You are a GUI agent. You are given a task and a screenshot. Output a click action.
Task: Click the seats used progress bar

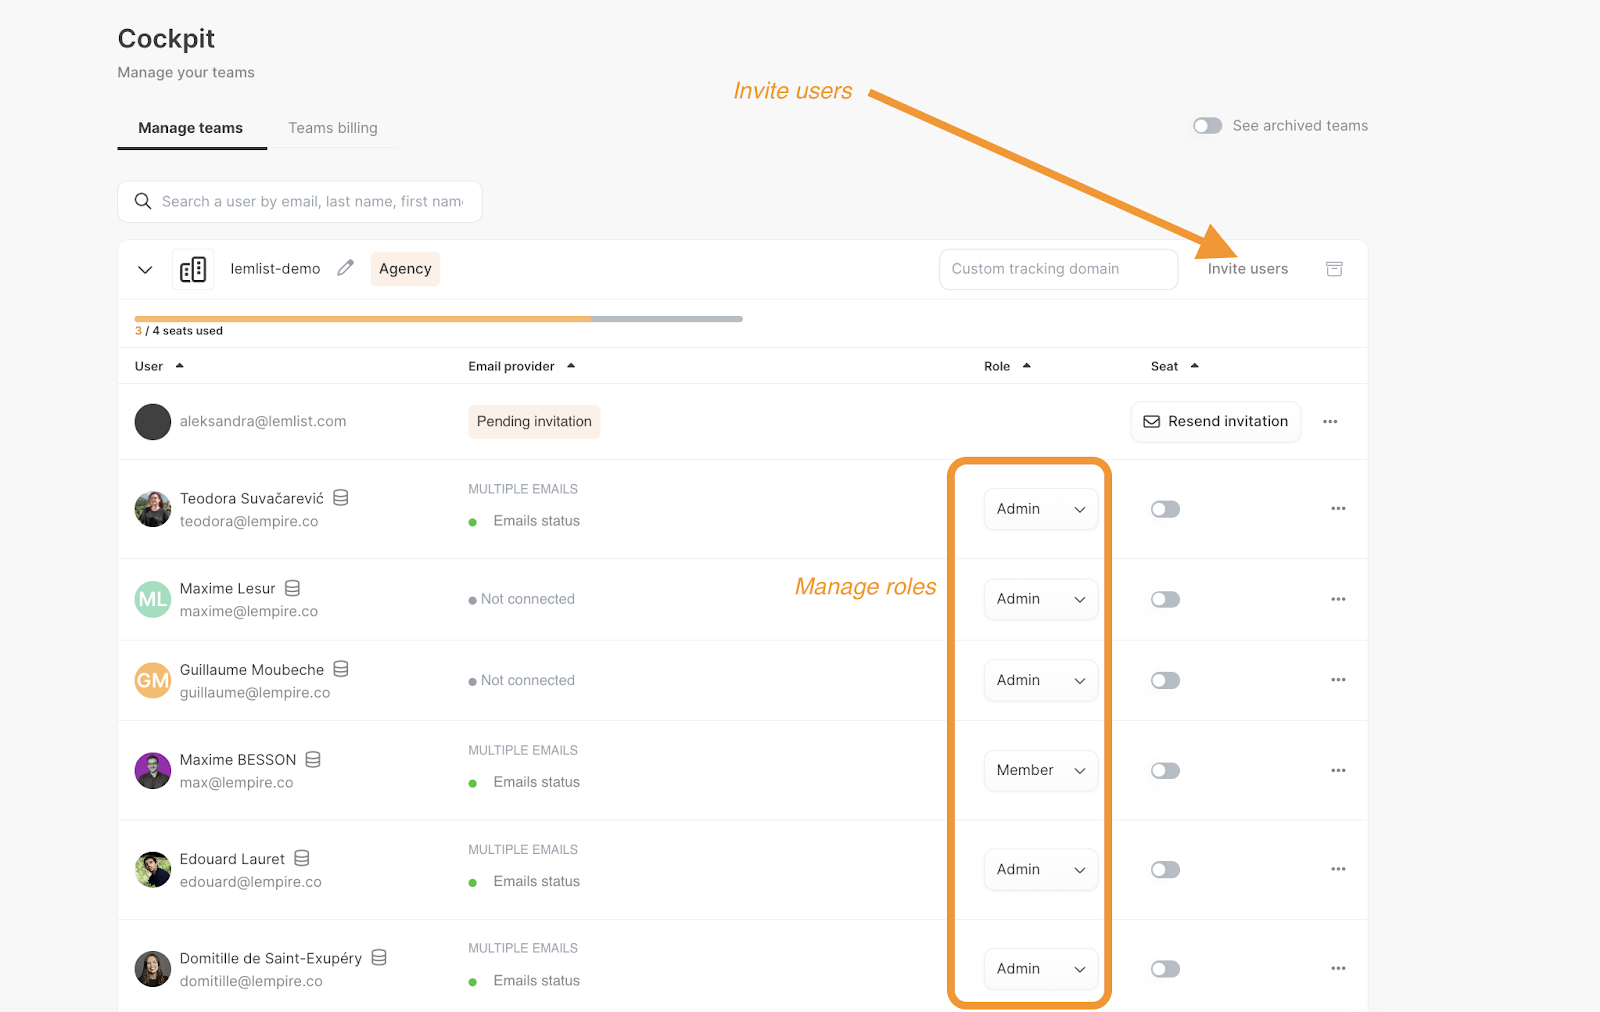click(438, 319)
